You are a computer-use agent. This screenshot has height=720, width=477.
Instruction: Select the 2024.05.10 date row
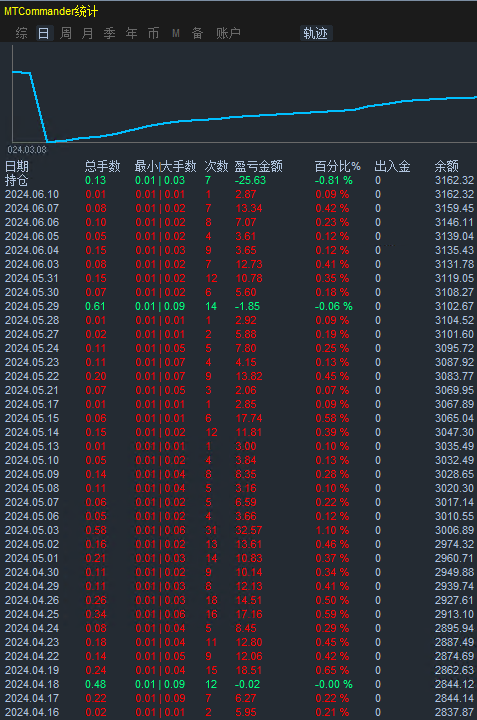[238, 460]
